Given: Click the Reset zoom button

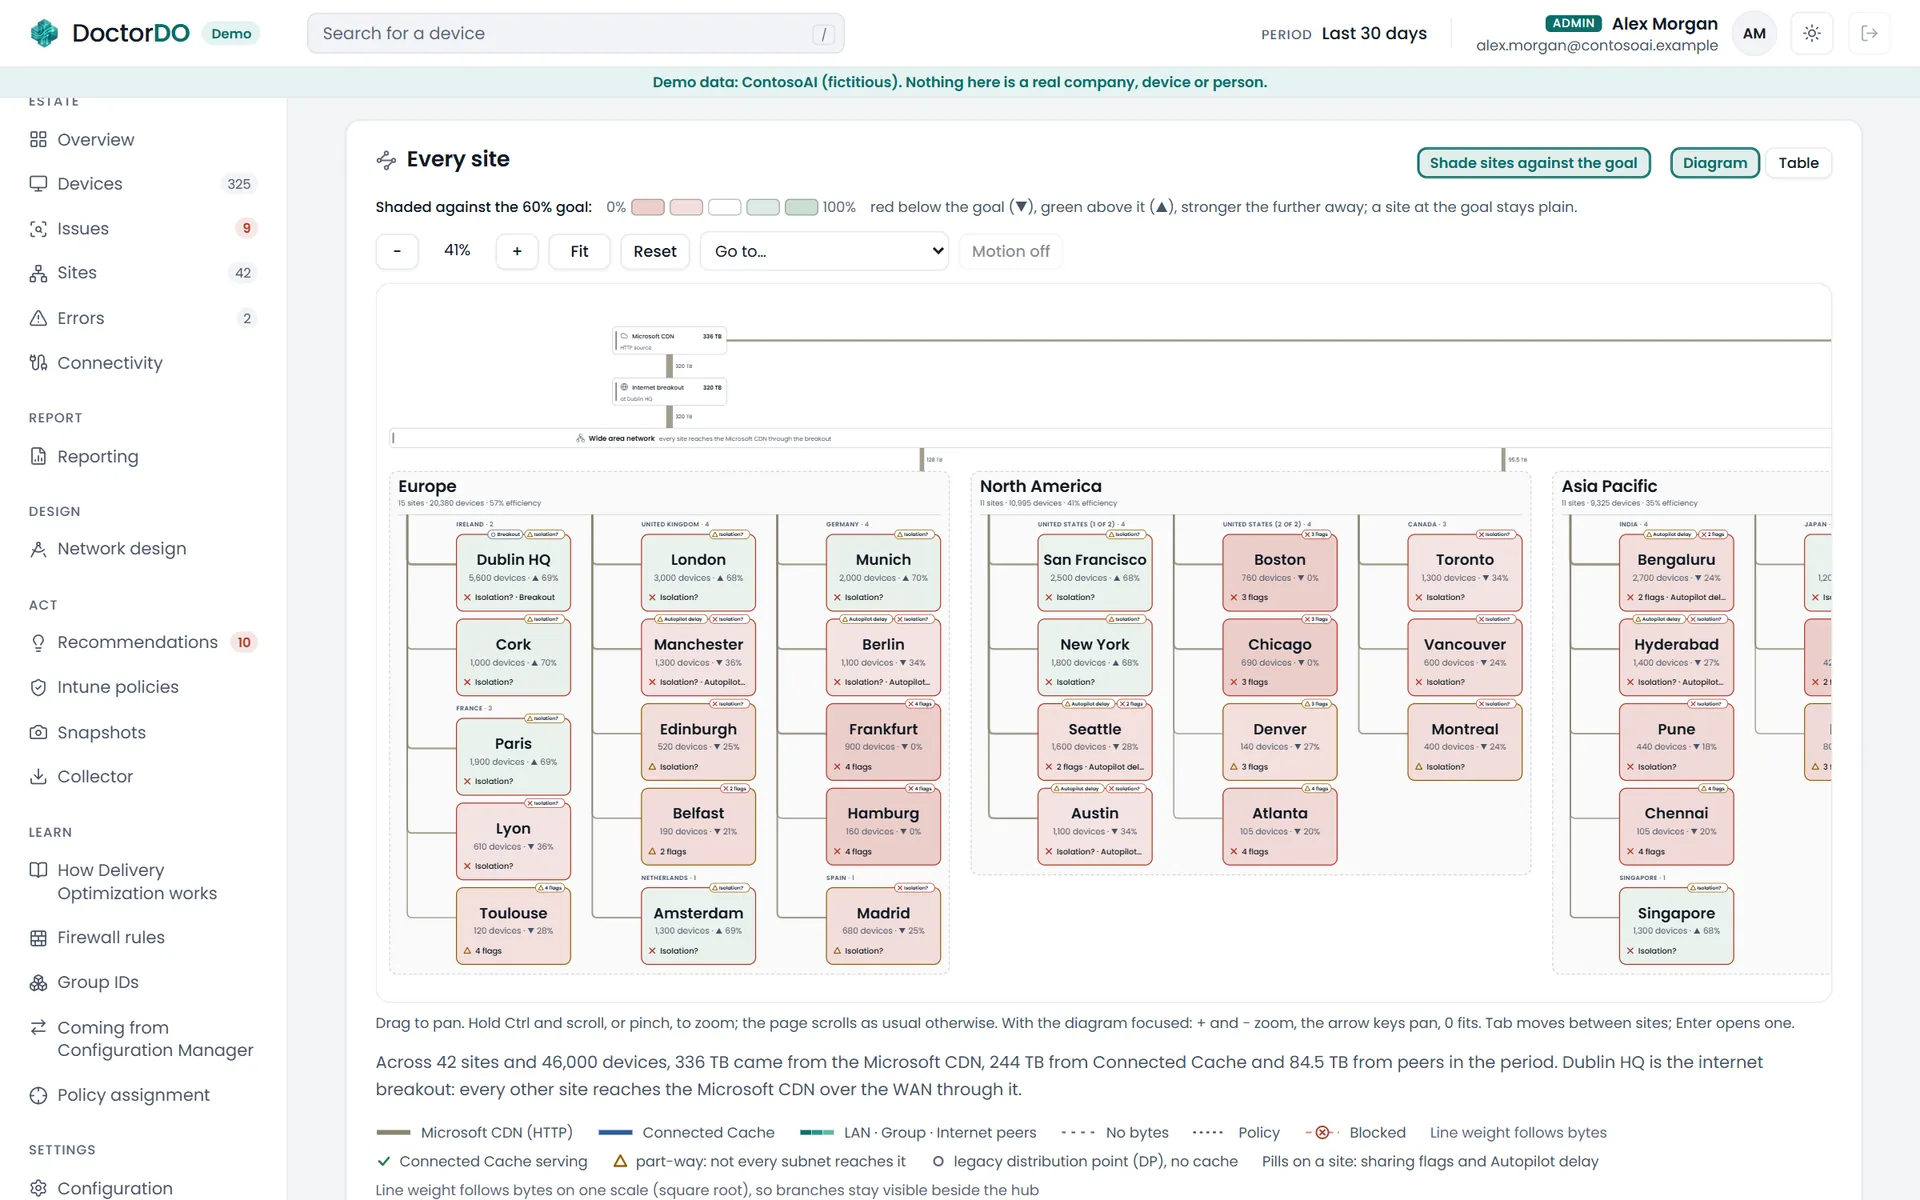Looking at the screenshot, I should click(655, 251).
